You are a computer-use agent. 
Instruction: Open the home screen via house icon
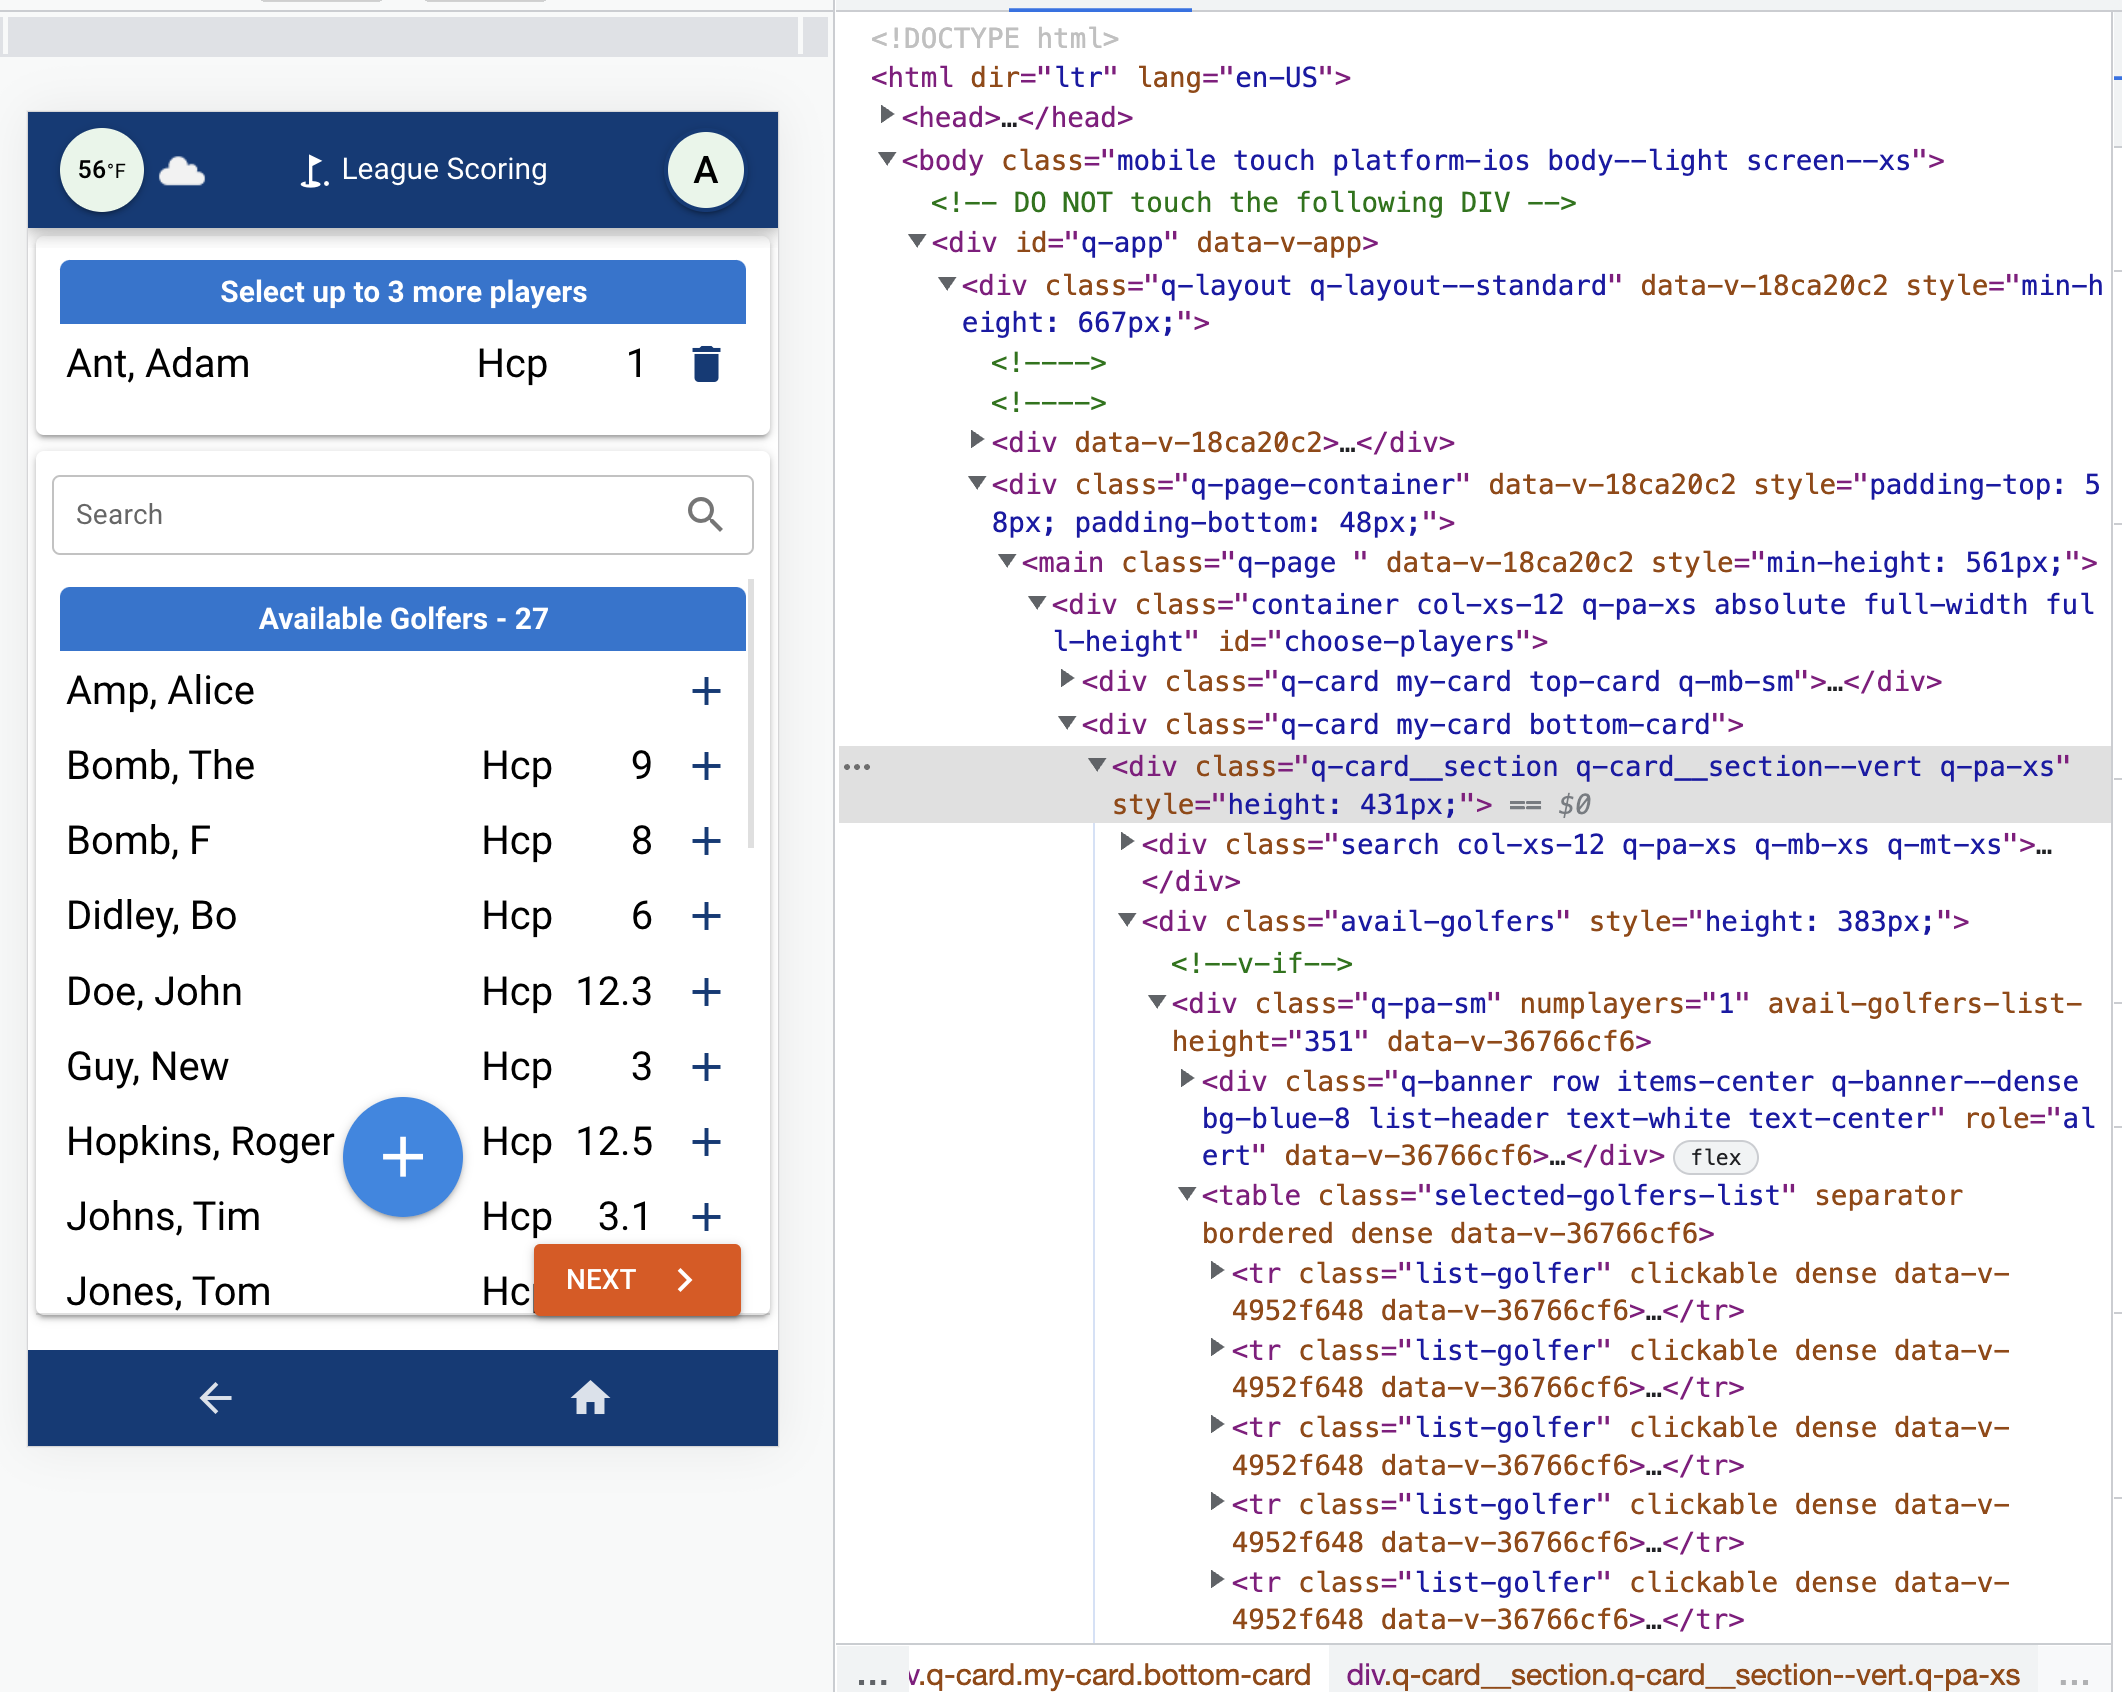(591, 1398)
